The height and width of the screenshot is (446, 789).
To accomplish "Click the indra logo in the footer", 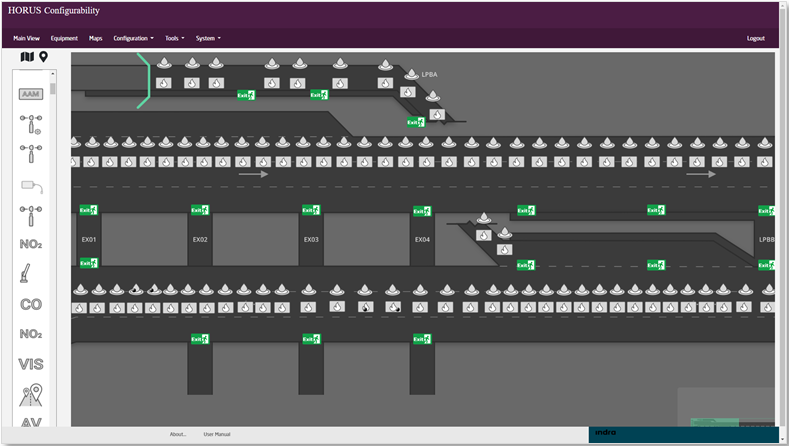I will tap(605, 432).
